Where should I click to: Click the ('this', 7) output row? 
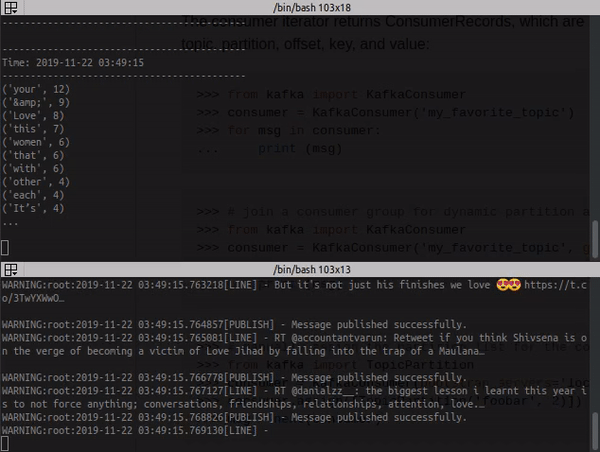click(x=33, y=129)
